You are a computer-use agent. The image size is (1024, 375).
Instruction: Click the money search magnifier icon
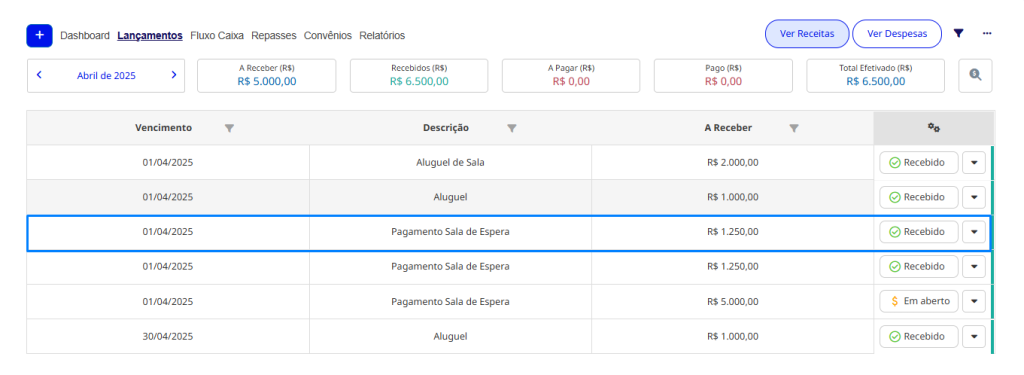click(975, 75)
